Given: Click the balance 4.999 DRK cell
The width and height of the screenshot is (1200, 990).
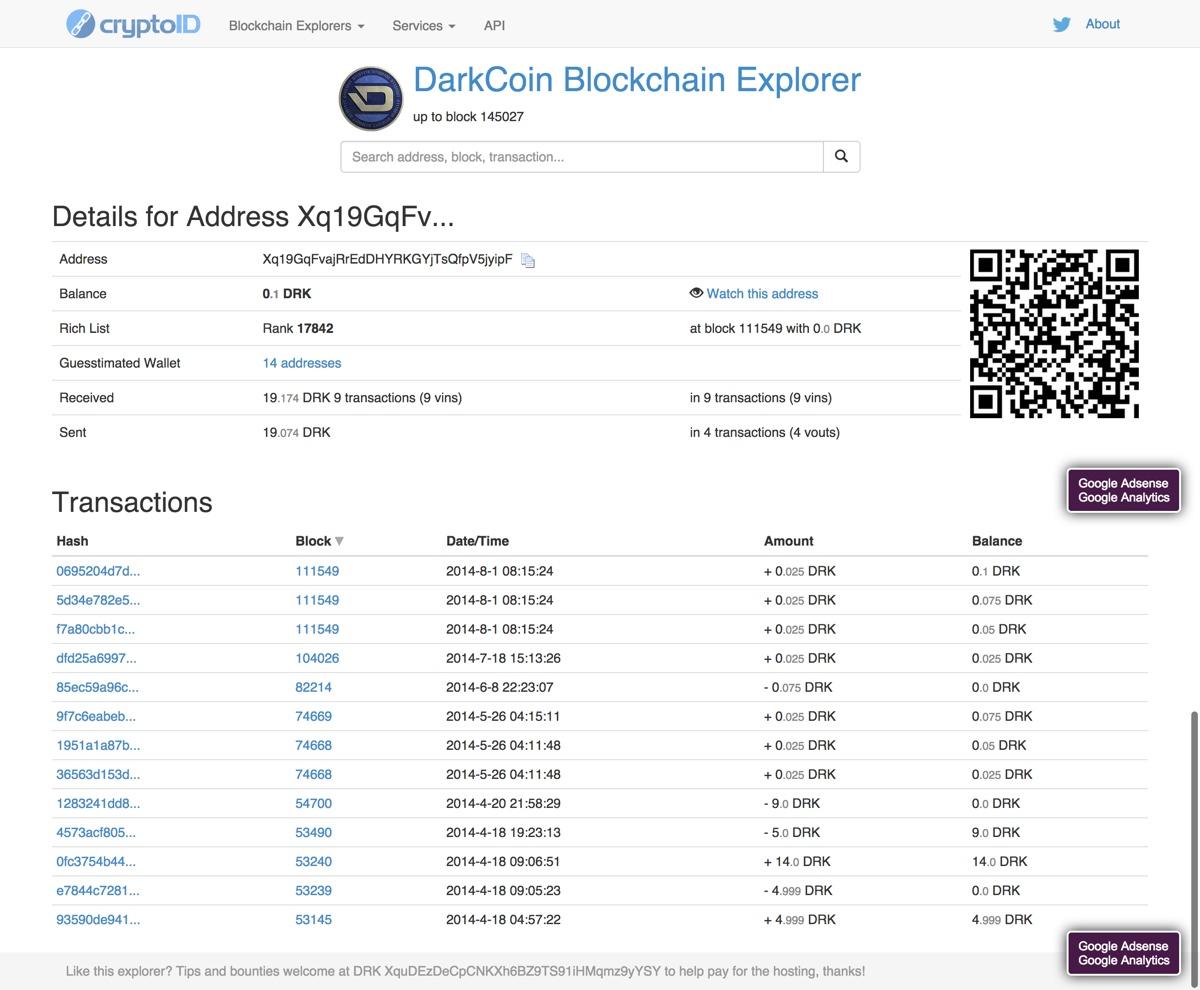Looking at the screenshot, I should point(1002,919).
